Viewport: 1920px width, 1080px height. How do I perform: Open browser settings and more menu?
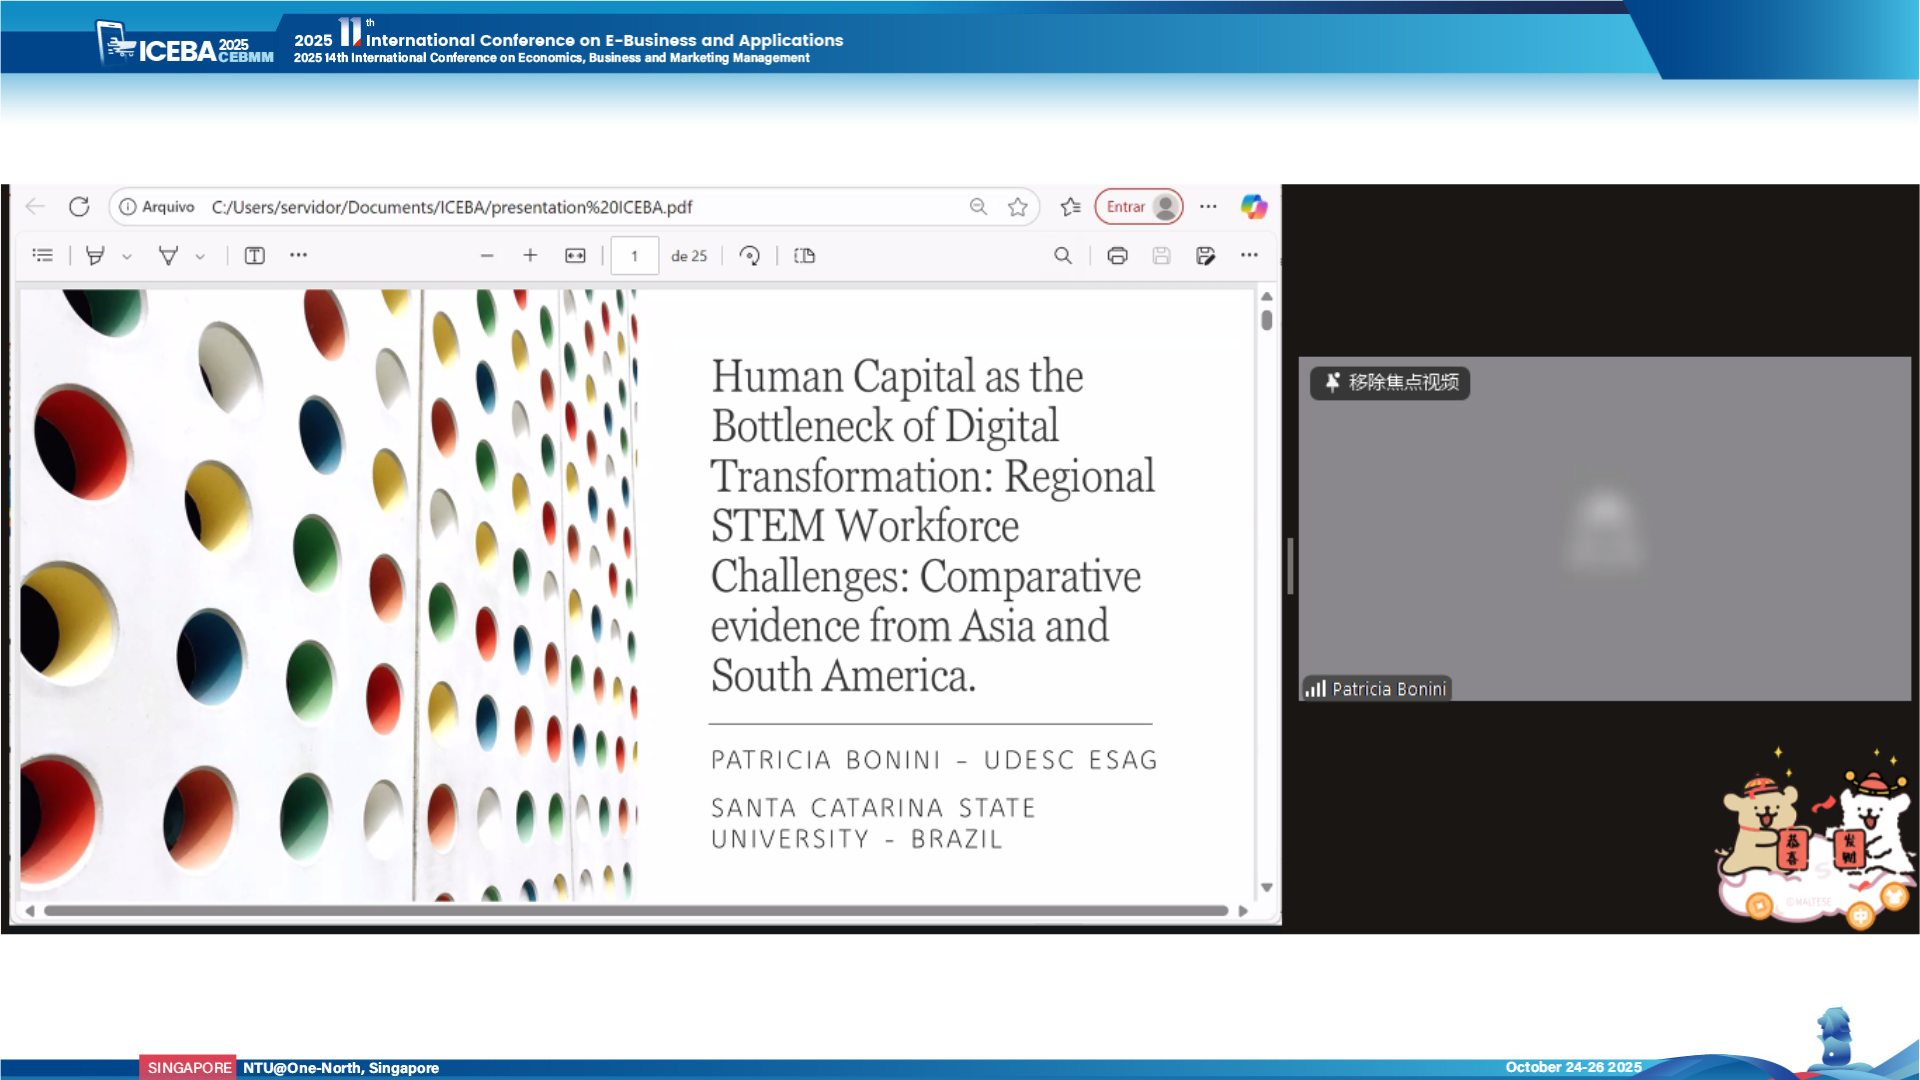point(1208,207)
